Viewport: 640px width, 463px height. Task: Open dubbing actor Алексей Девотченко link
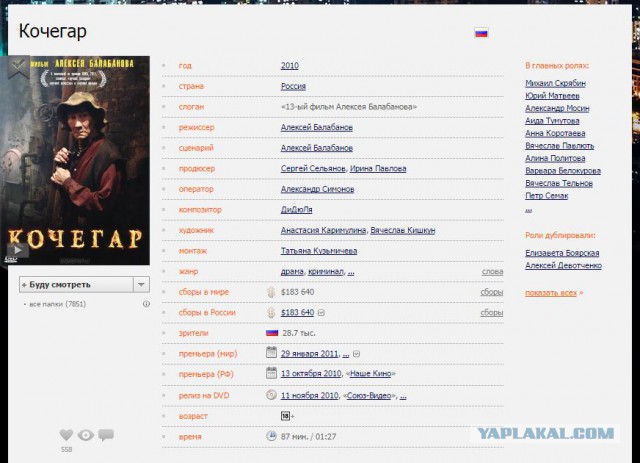click(563, 265)
